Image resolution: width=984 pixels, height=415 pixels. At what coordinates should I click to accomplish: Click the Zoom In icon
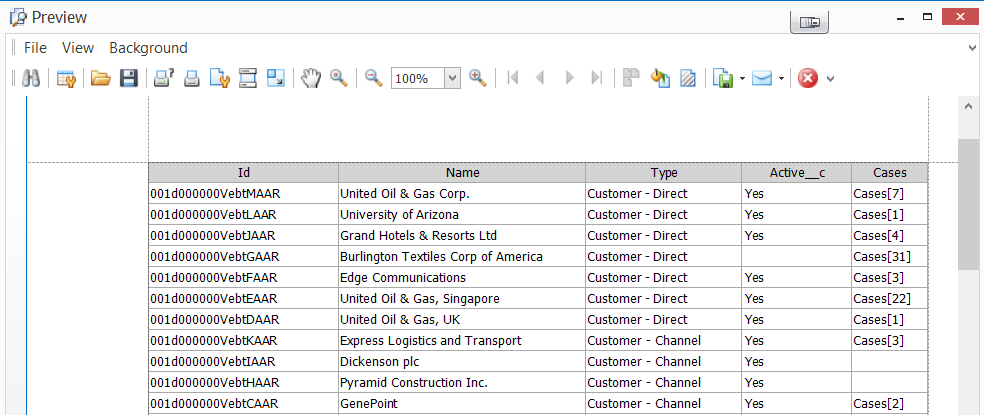(478, 78)
